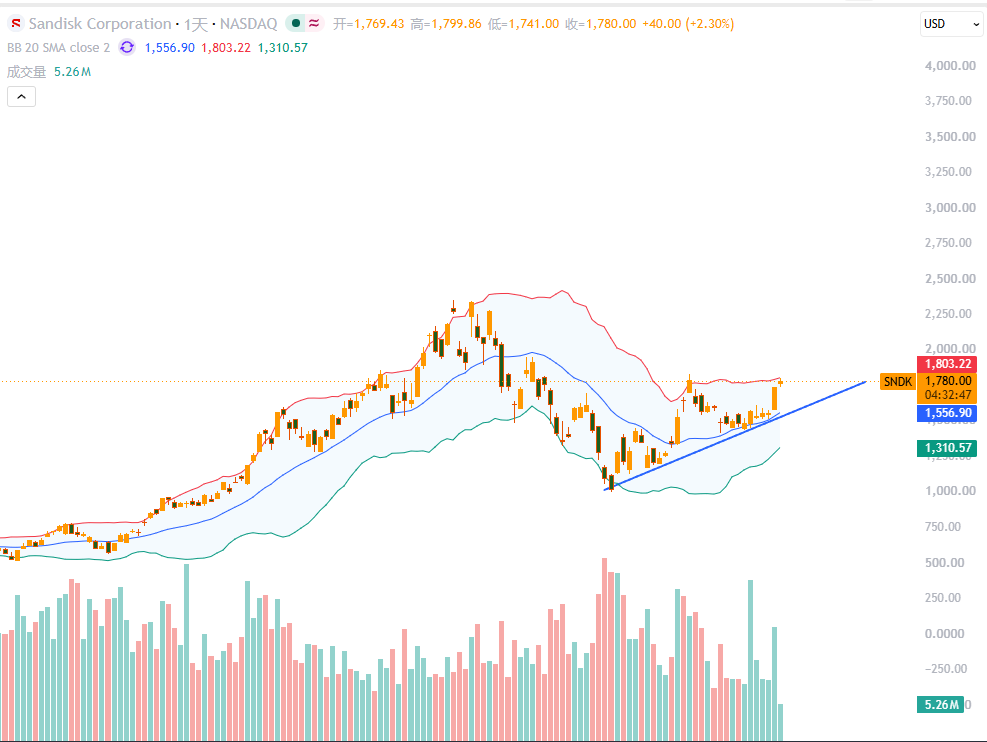Viewport: 987px width, 742px height.
Task: Click the 750.00 price scale label
Action: (942, 527)
